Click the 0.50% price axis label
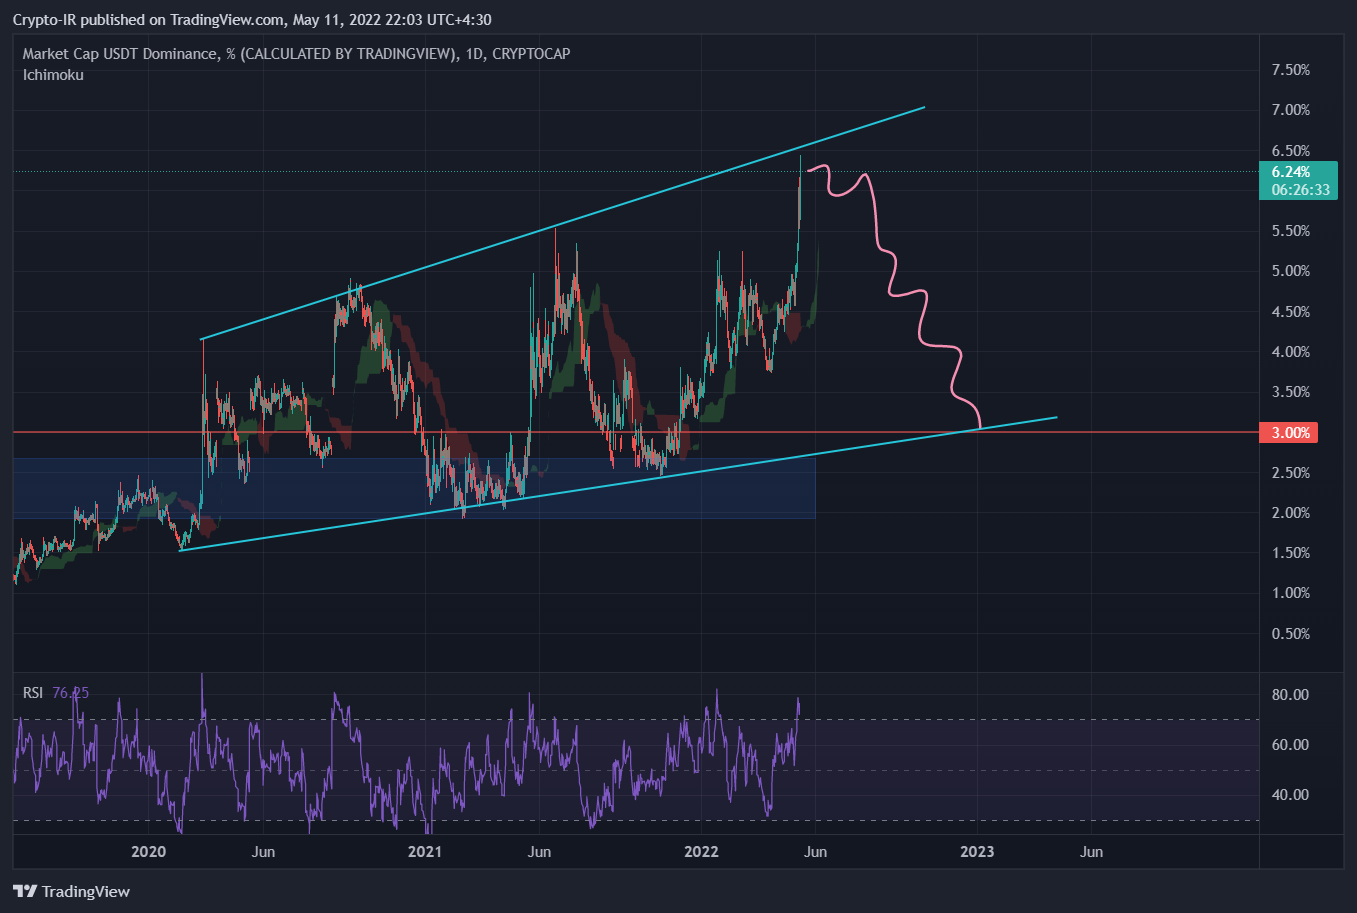The width and height of the screenshot is (1357, 913). (1290, 634)
